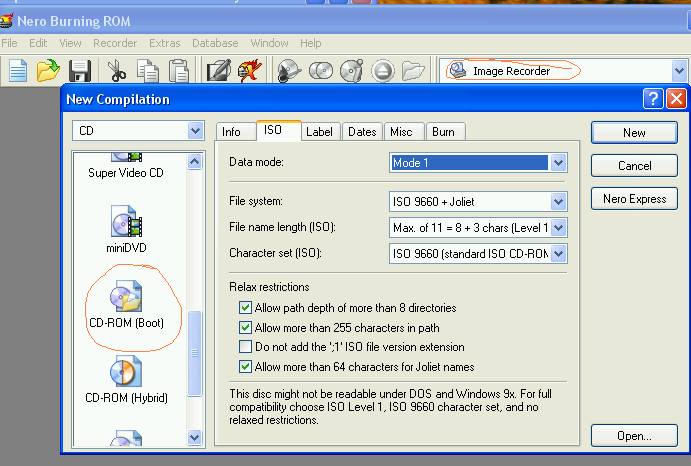The height and width of the screenshot is (466, 691).
Task: Select the Cut scissors icon
Action: 116,71
